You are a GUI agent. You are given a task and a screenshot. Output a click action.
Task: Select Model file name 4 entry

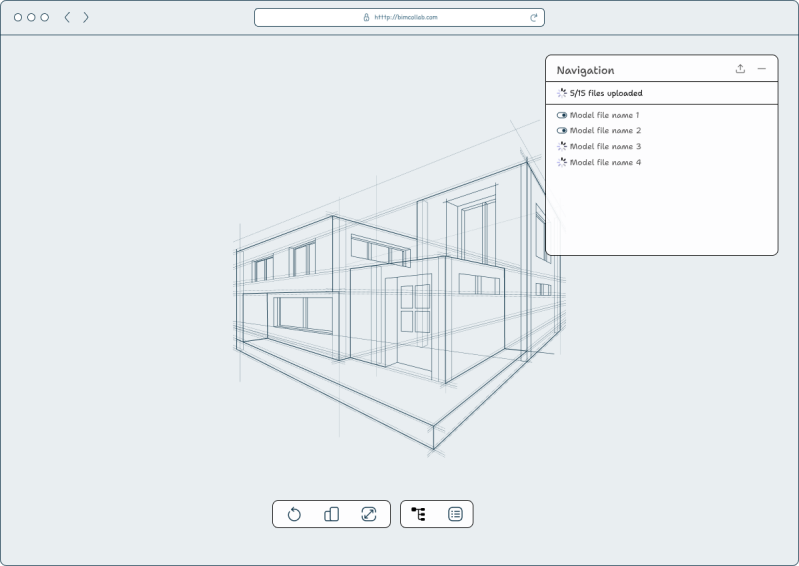(605, 162)
